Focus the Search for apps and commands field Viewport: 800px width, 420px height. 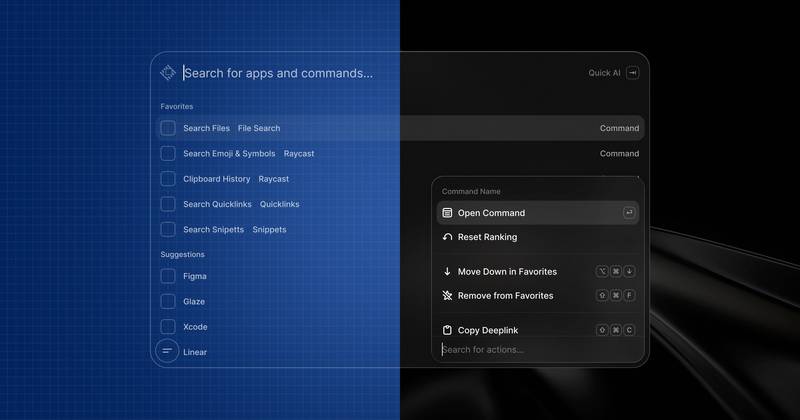coord(279,73)
